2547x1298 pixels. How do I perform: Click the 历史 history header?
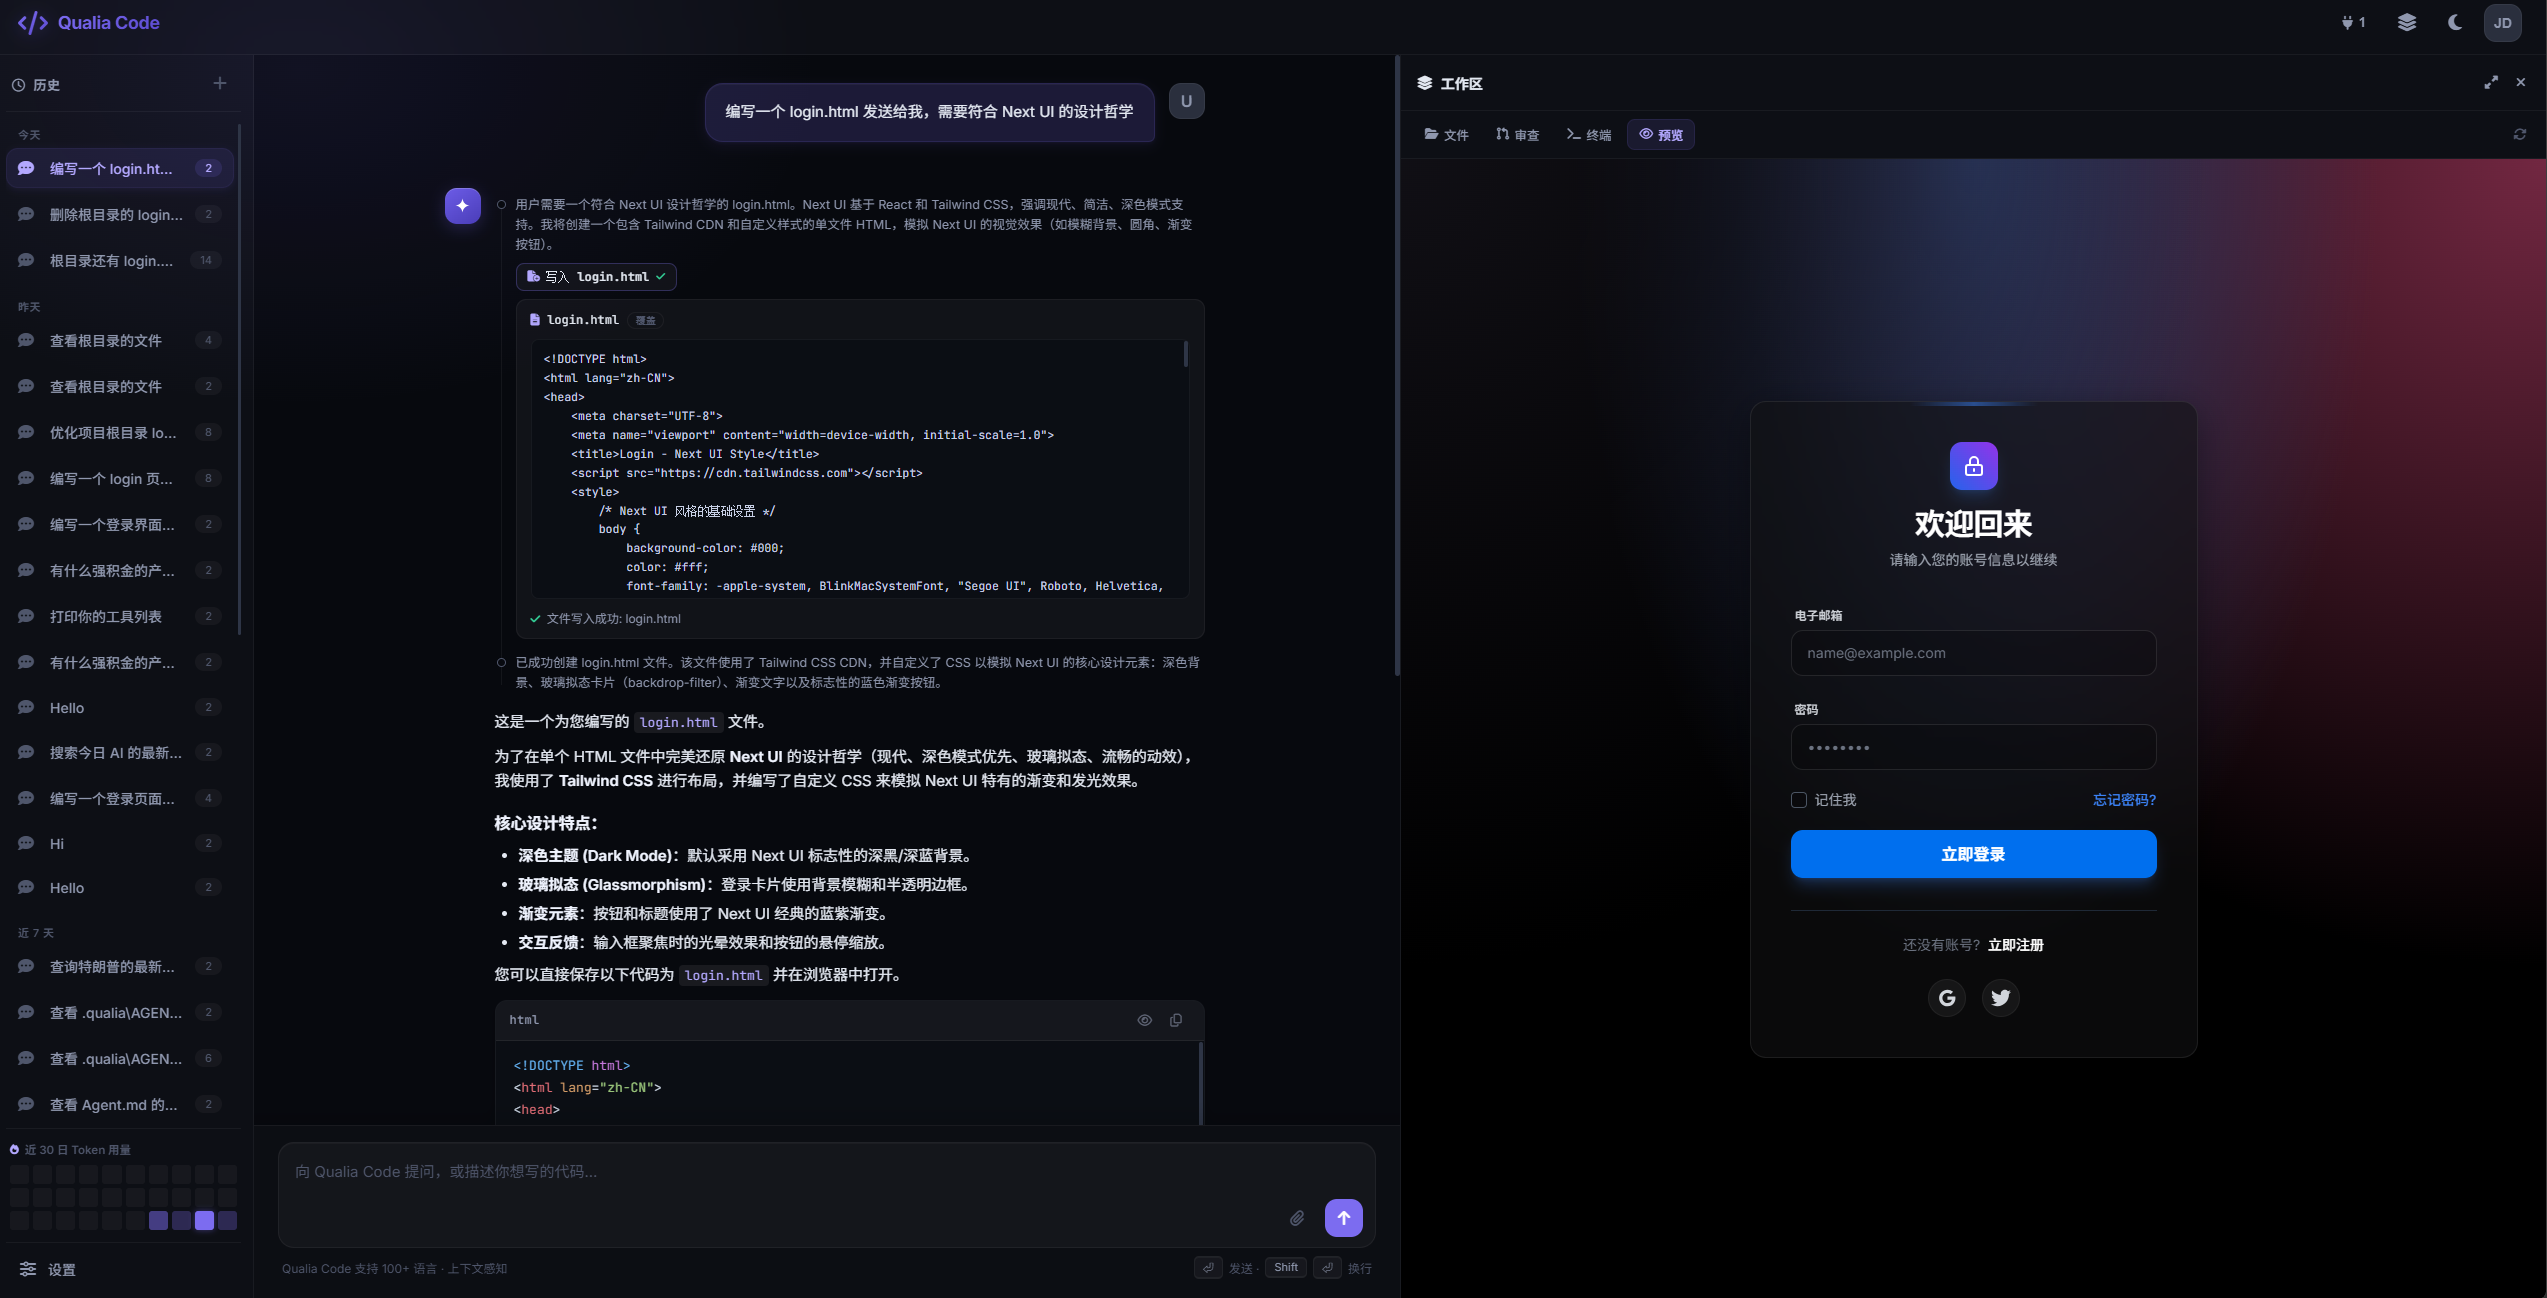coord(36,85)
